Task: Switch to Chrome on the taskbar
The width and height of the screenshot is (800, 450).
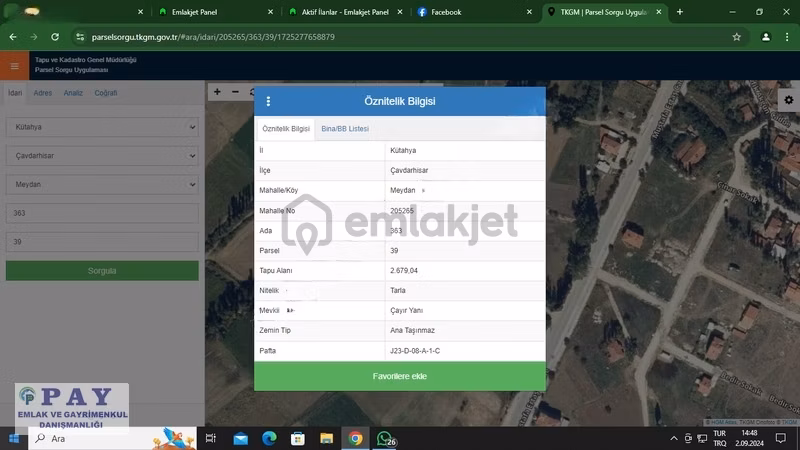Action: tap(355, 438)
